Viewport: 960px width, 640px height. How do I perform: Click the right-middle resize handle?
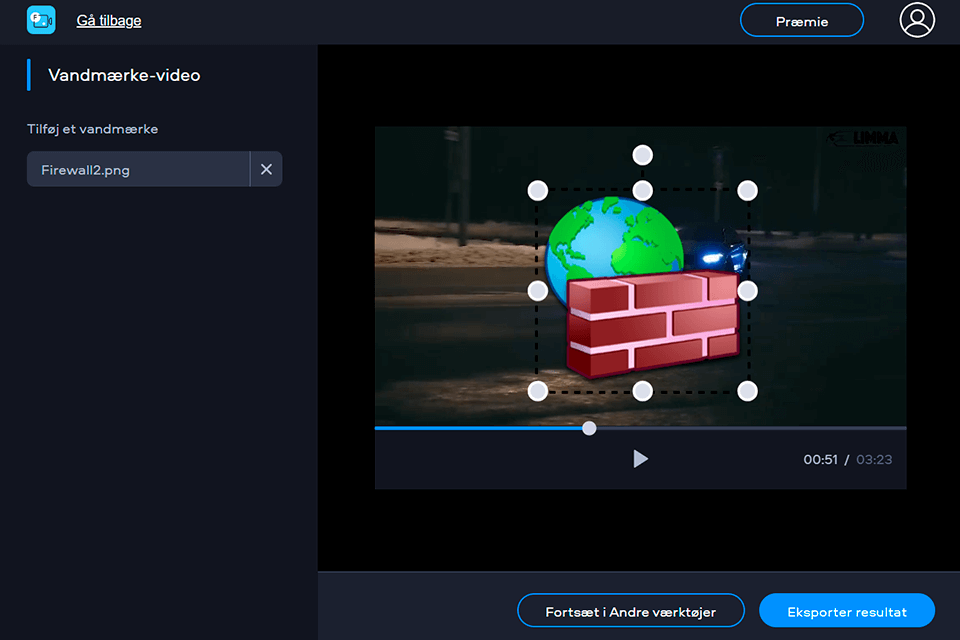coord(748,290)
